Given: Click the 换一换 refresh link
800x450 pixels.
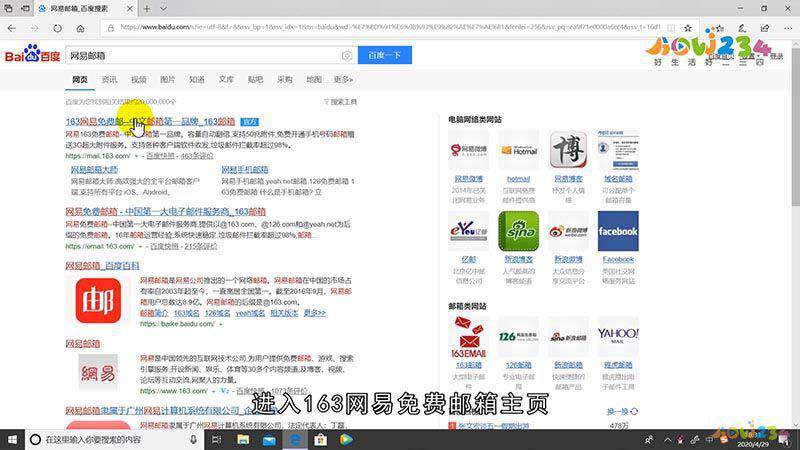Looking at the screenshot, I should (x=622, y=411).
